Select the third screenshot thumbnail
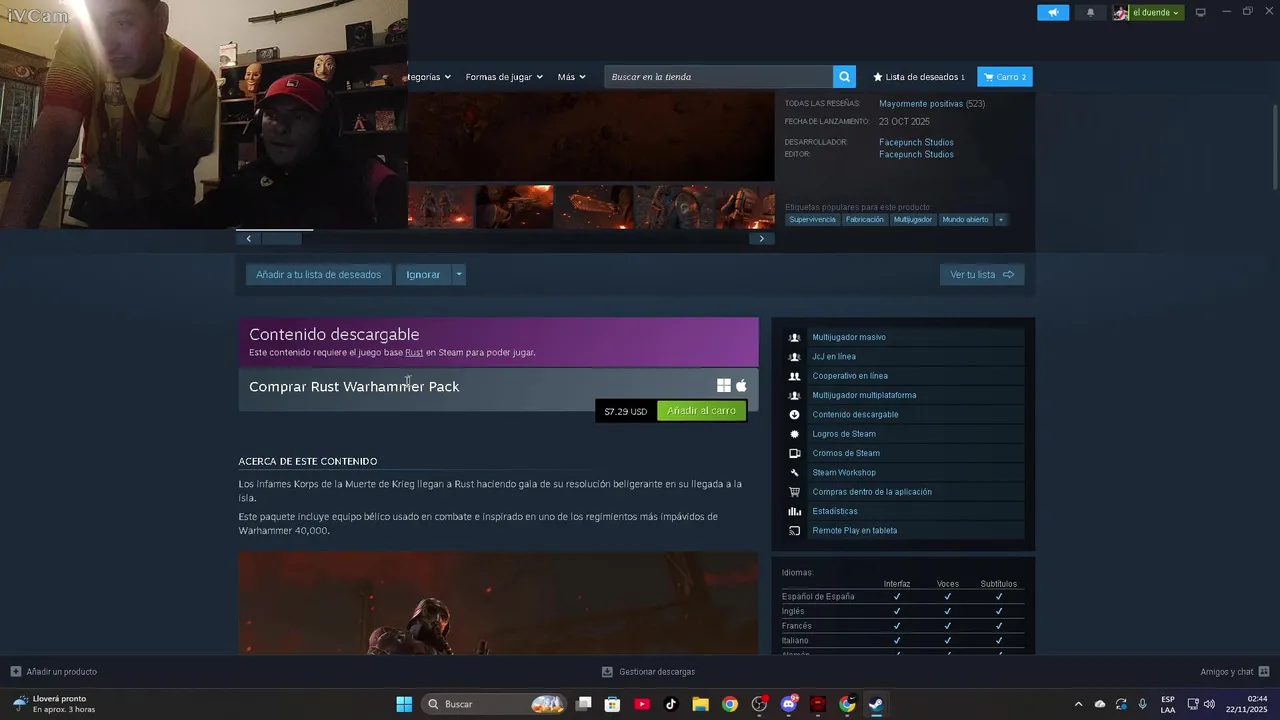1280x720 pixels. [x=594, y=207]
